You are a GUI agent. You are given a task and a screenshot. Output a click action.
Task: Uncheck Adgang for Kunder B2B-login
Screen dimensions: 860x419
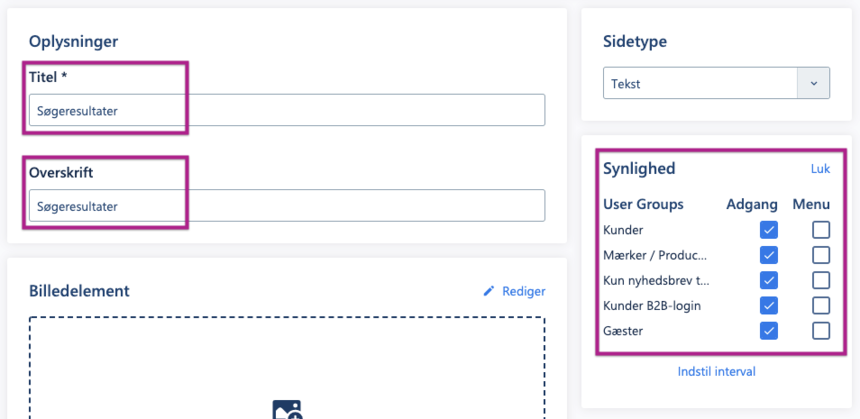click(x=769, y=305)
